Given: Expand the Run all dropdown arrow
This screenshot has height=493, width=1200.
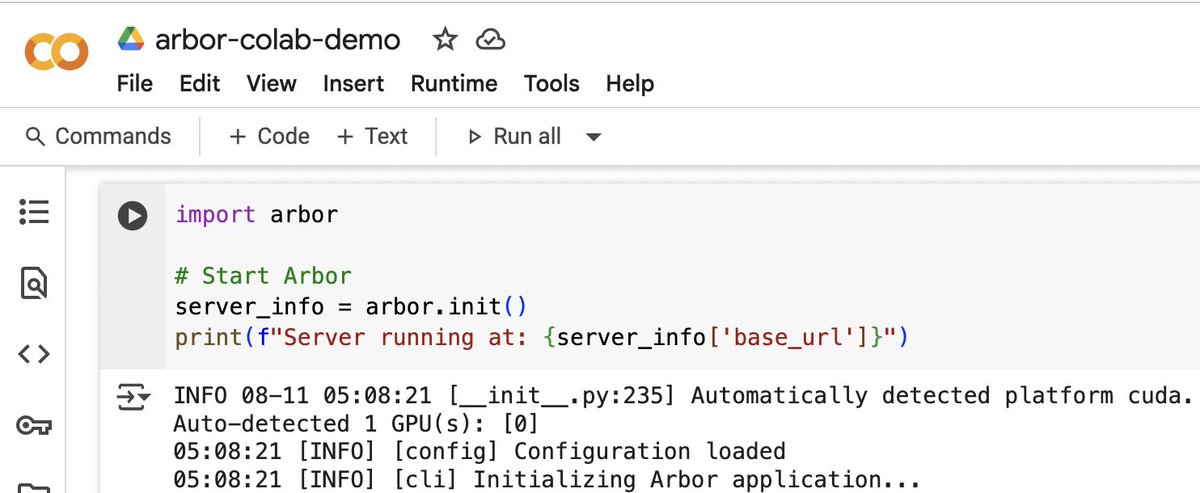Looking at the screenshot, I should click(593, 137).
